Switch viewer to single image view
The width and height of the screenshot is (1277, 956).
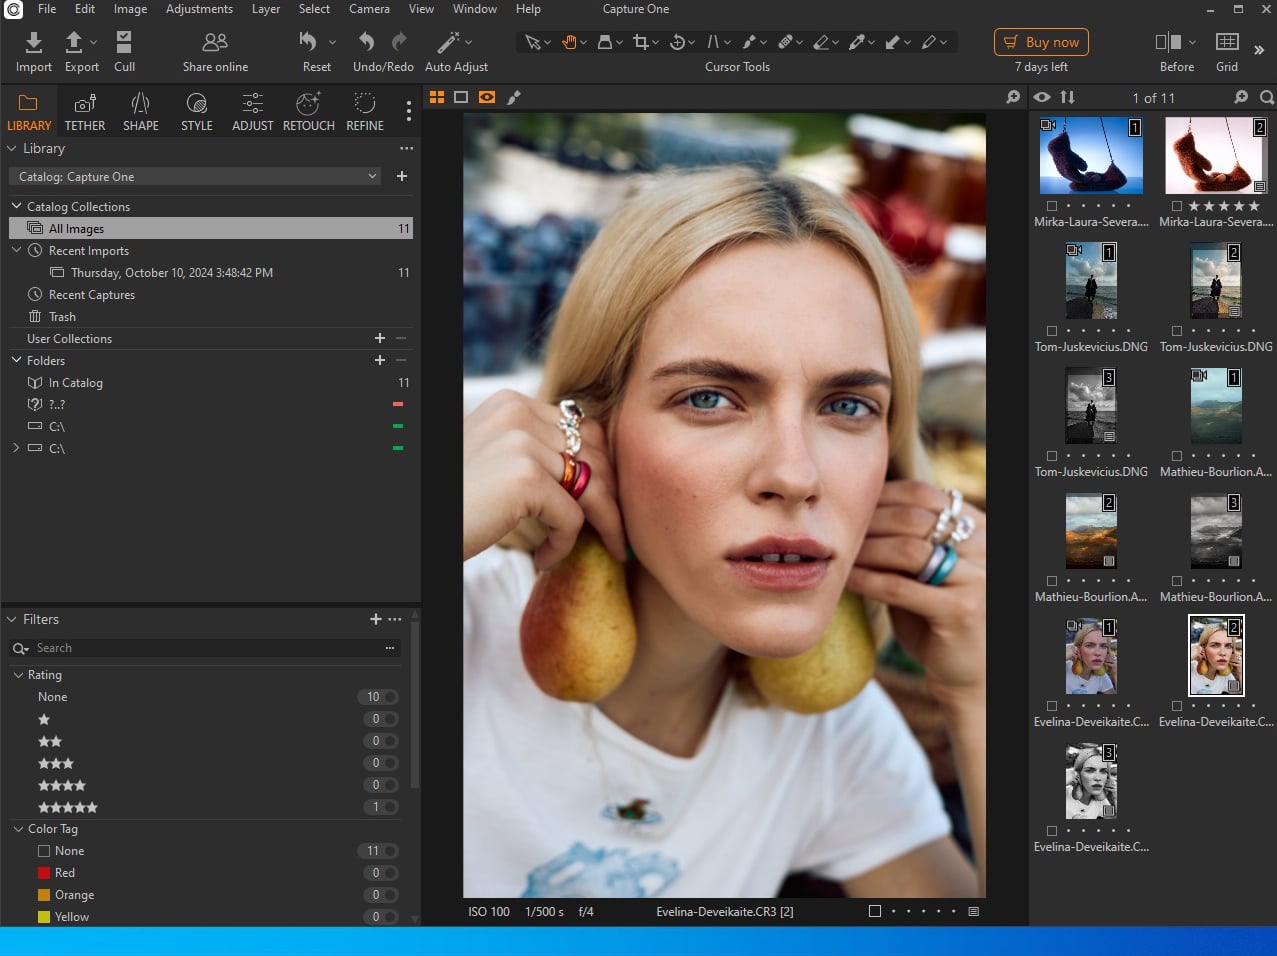point(461,97)
